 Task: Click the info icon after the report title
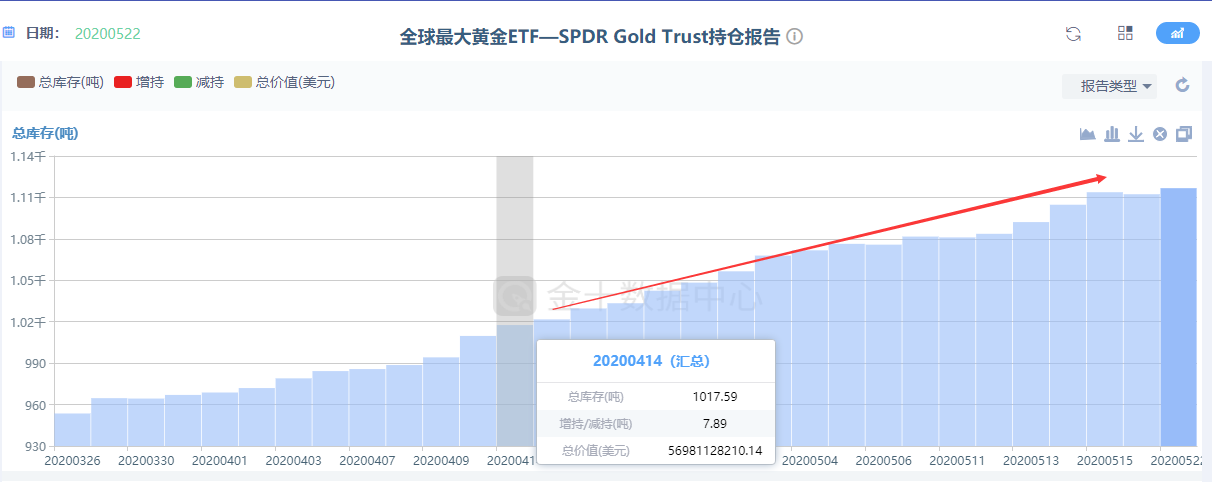(x=795, y=36)
